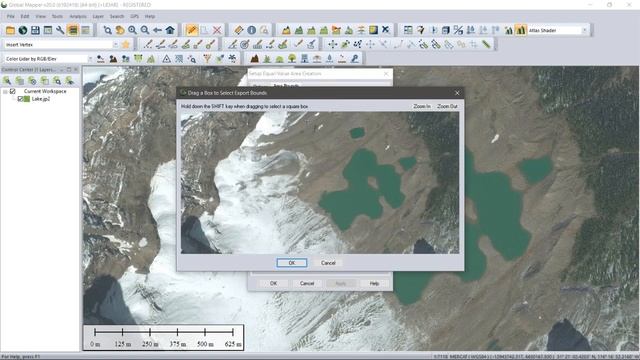Click first zoom icon in Control Center
Viewport: 640px width, 360px height.
tap(7, 80)
